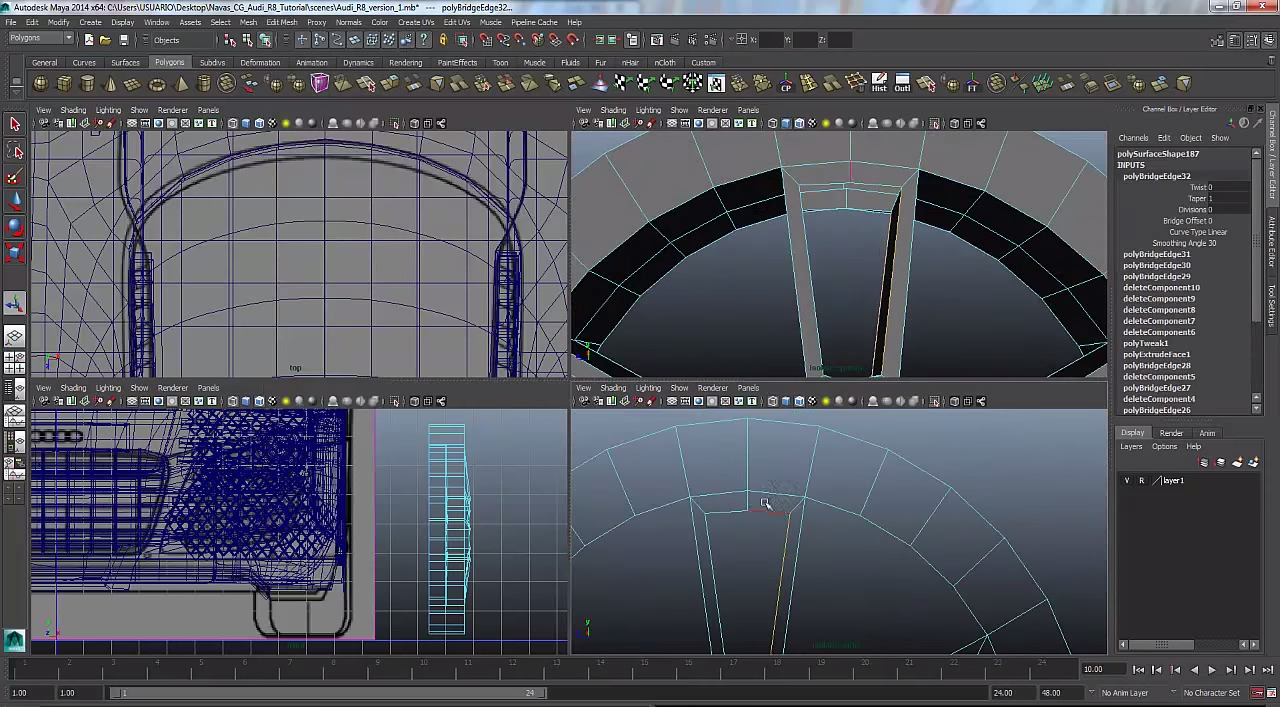Toggle visibility V of layer1
The width and height of the screenshot is (1280, 707).
coord(1127,481)
